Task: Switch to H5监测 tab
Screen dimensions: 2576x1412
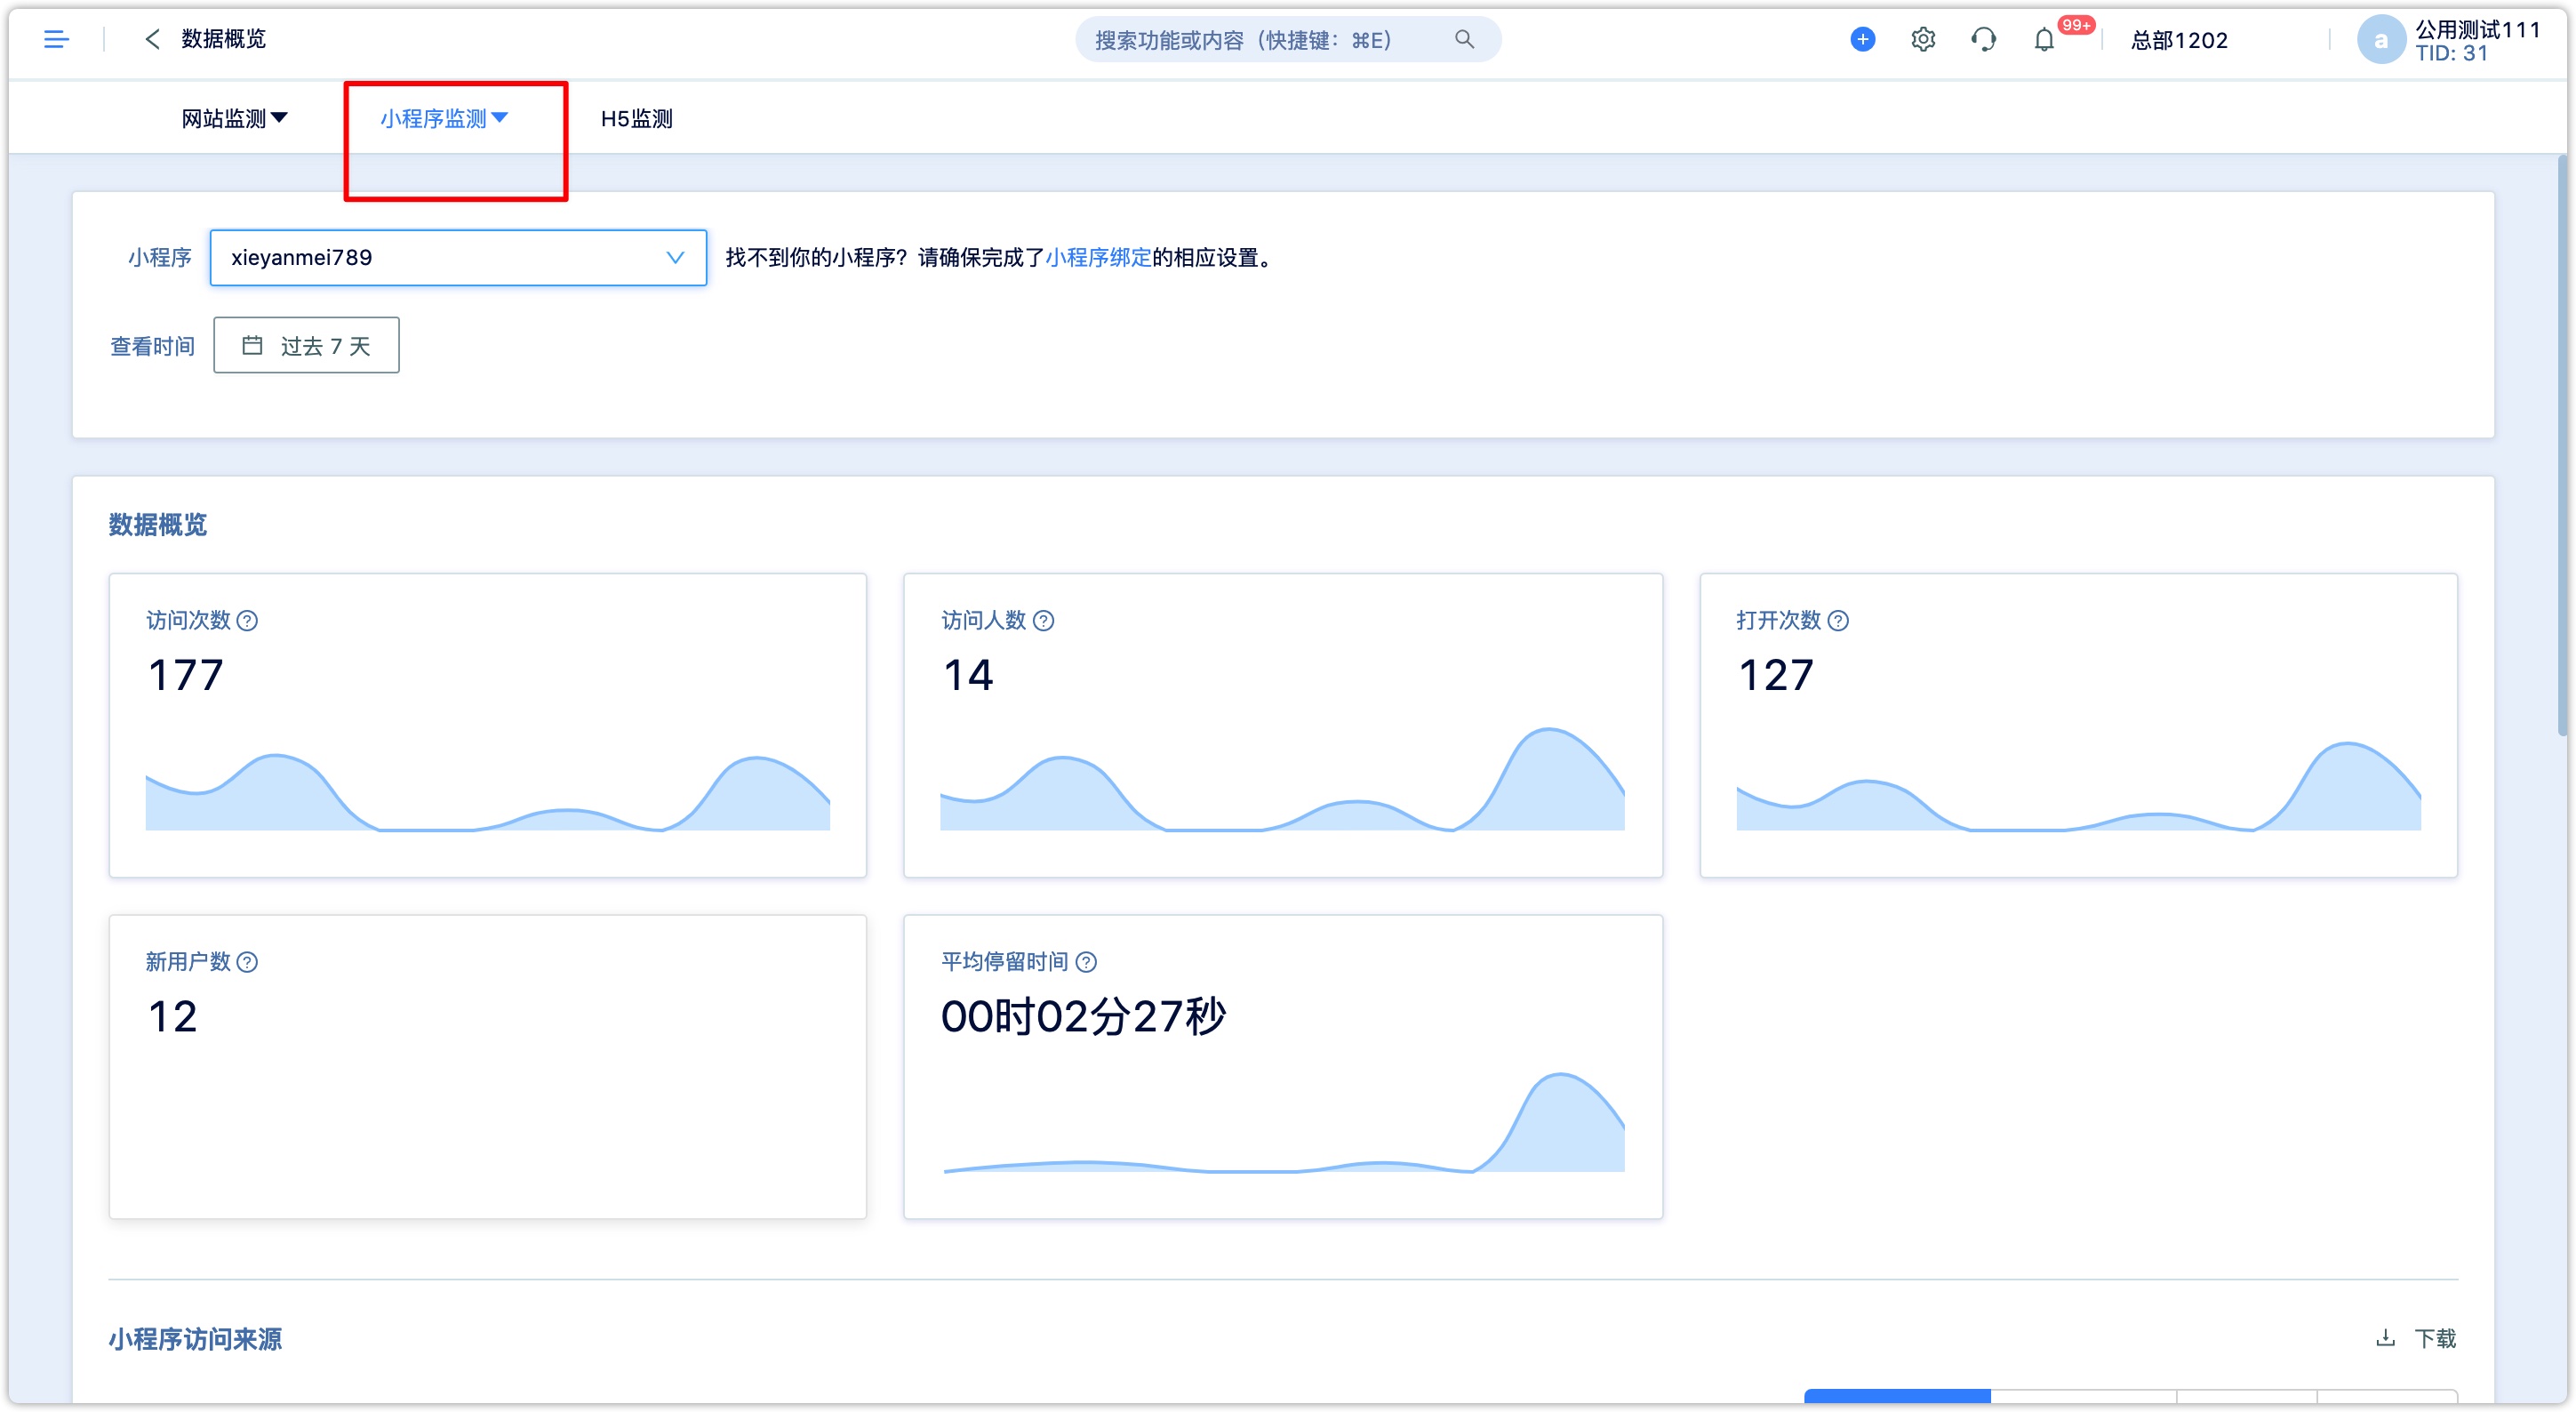Action: pos(637,118)
